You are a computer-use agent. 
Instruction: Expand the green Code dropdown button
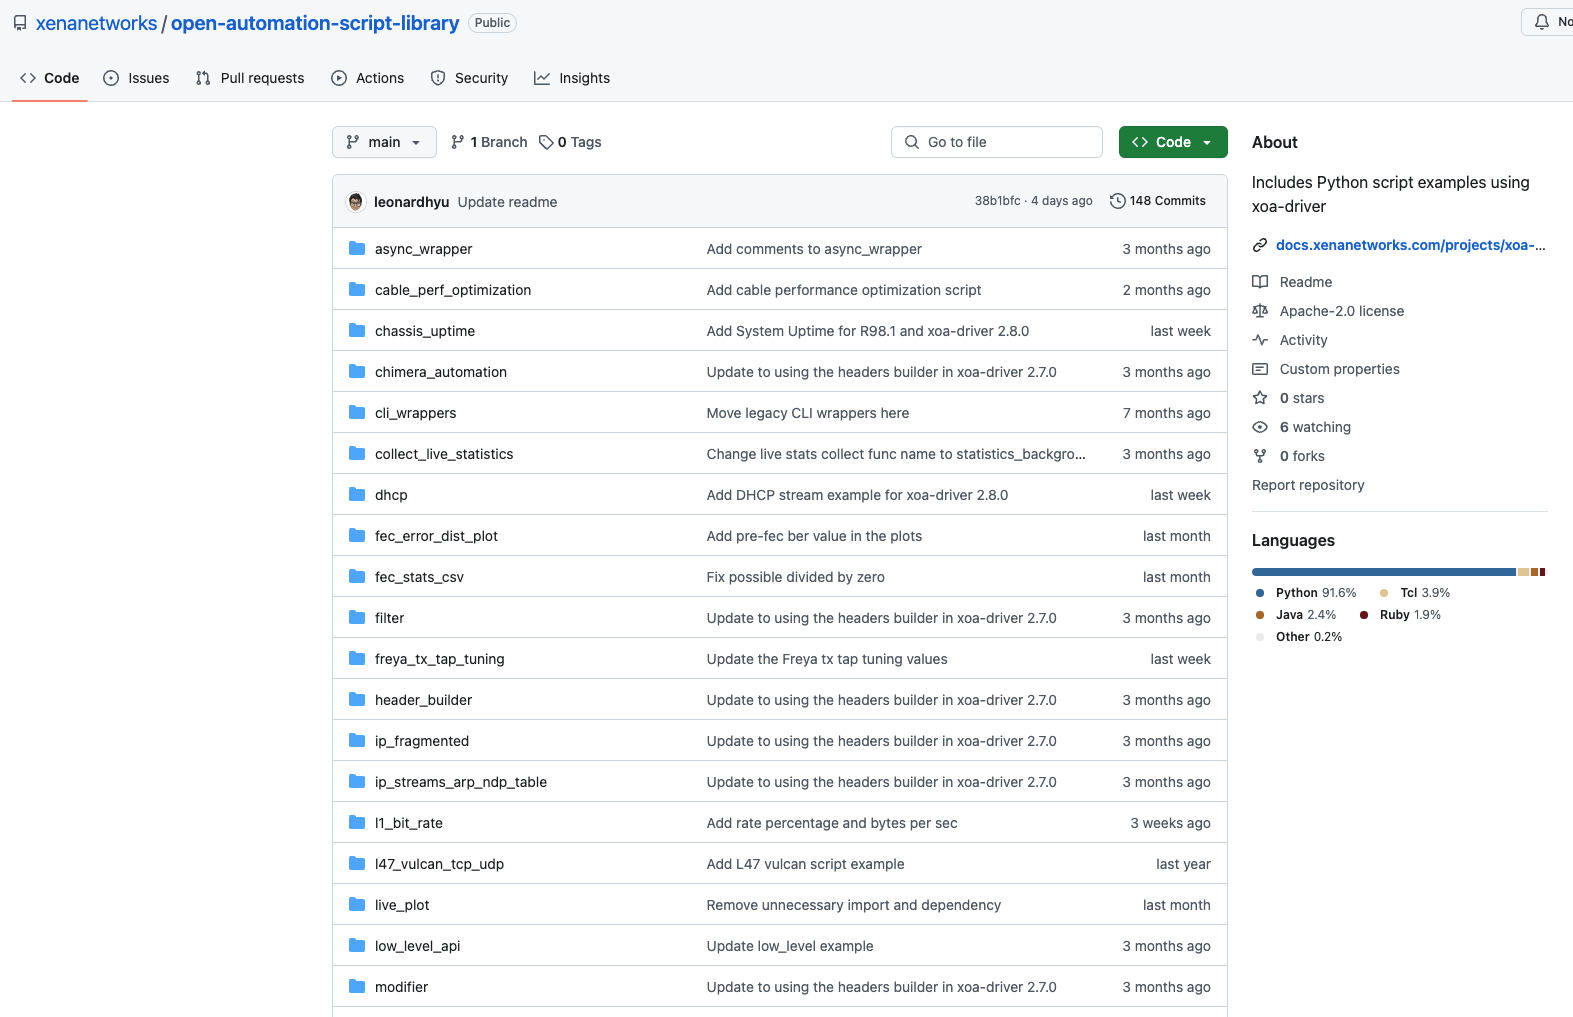coord(1173,142)
